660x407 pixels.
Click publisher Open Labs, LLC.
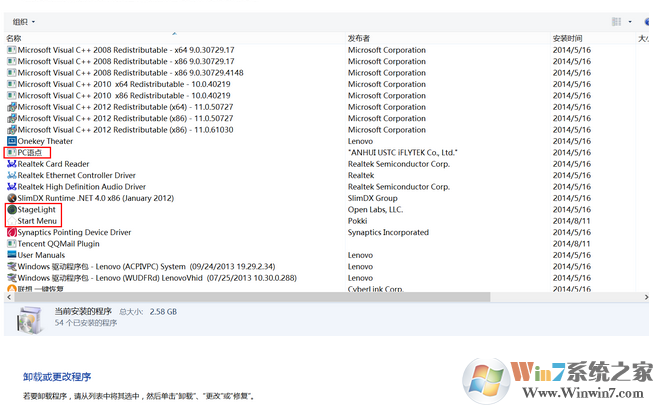[375, 209]
